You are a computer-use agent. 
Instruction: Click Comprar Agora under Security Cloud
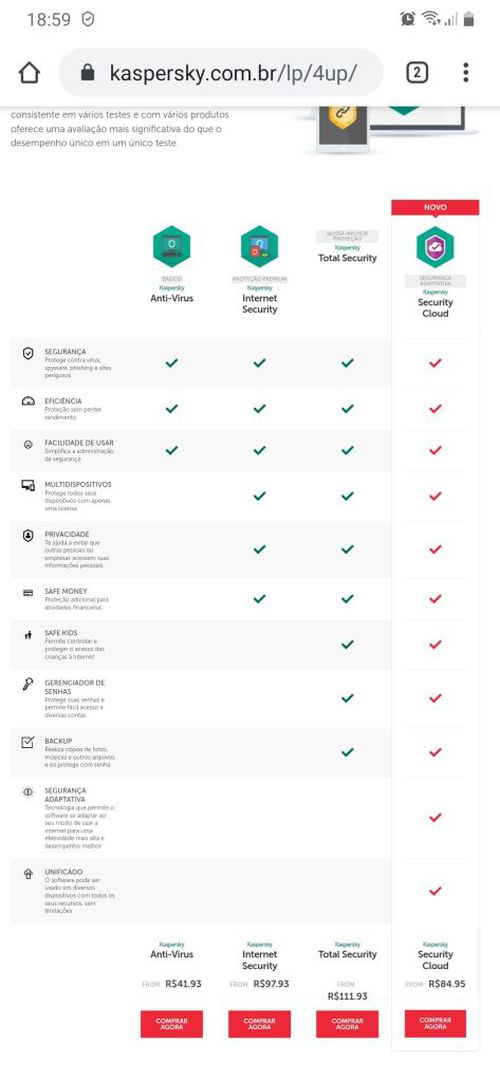click(435, 1023)
